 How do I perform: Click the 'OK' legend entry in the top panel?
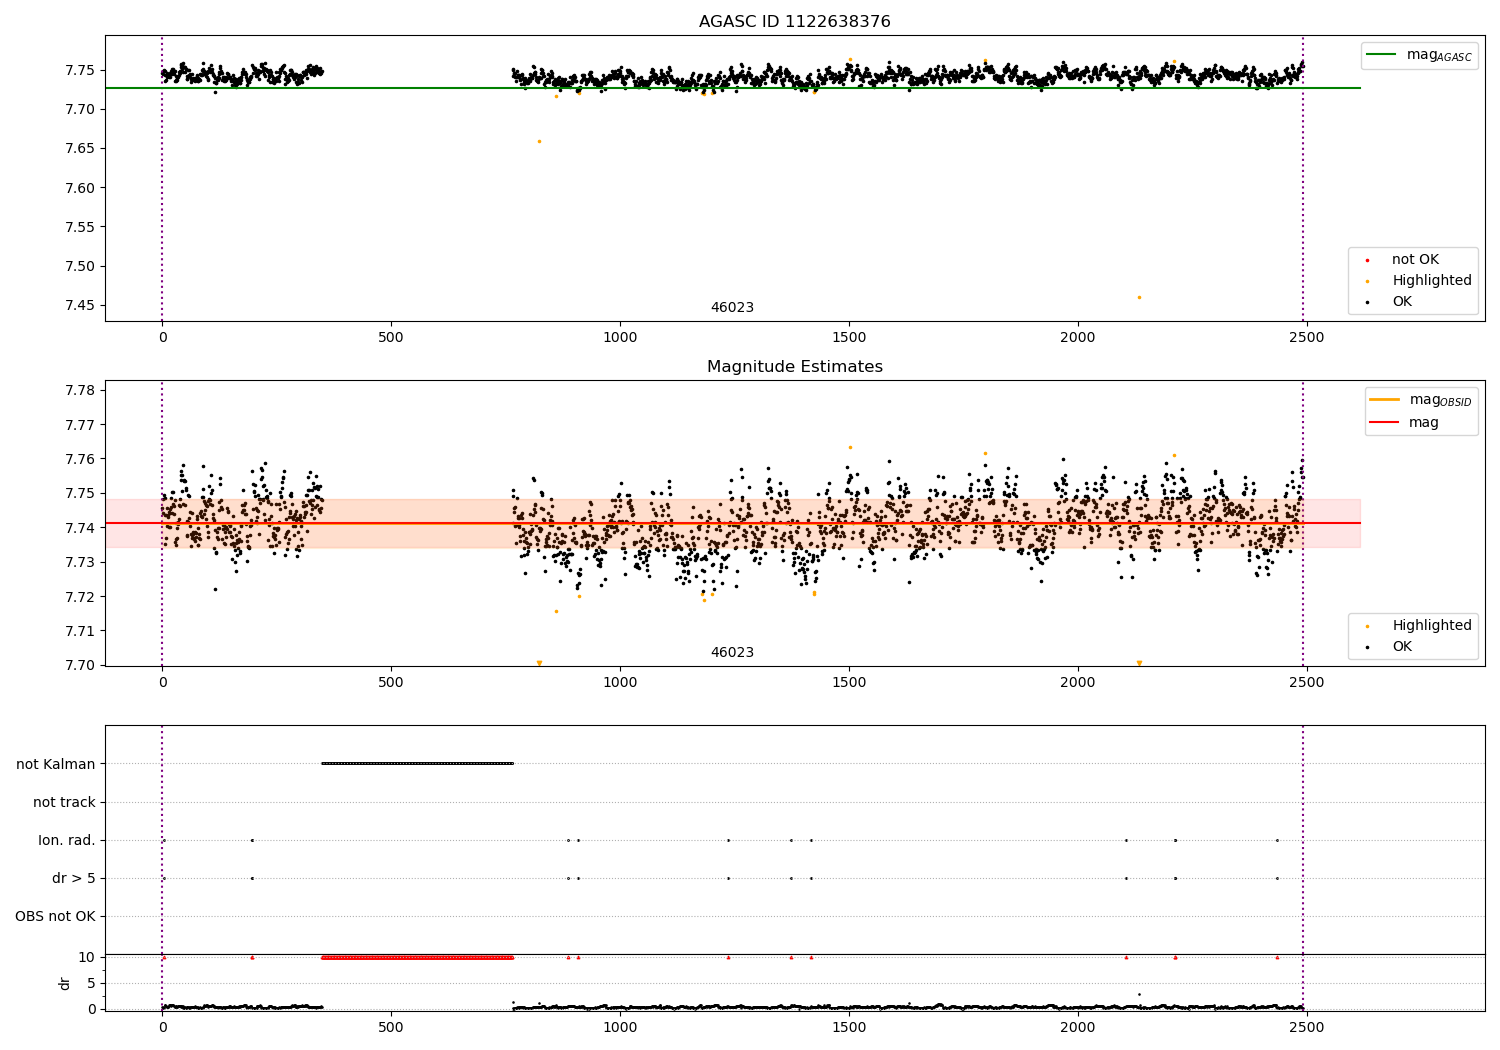point(1390,302)
